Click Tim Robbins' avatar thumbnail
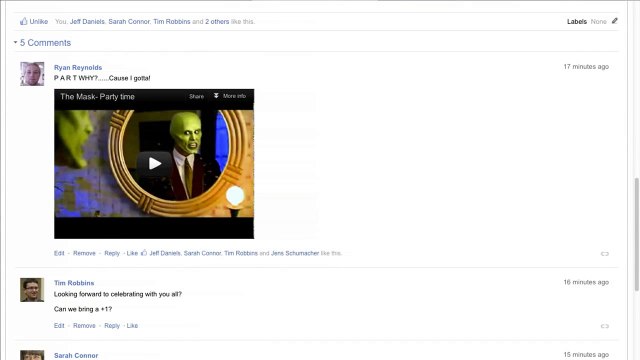This screenshot has width=640, height=360. [32, 290]
